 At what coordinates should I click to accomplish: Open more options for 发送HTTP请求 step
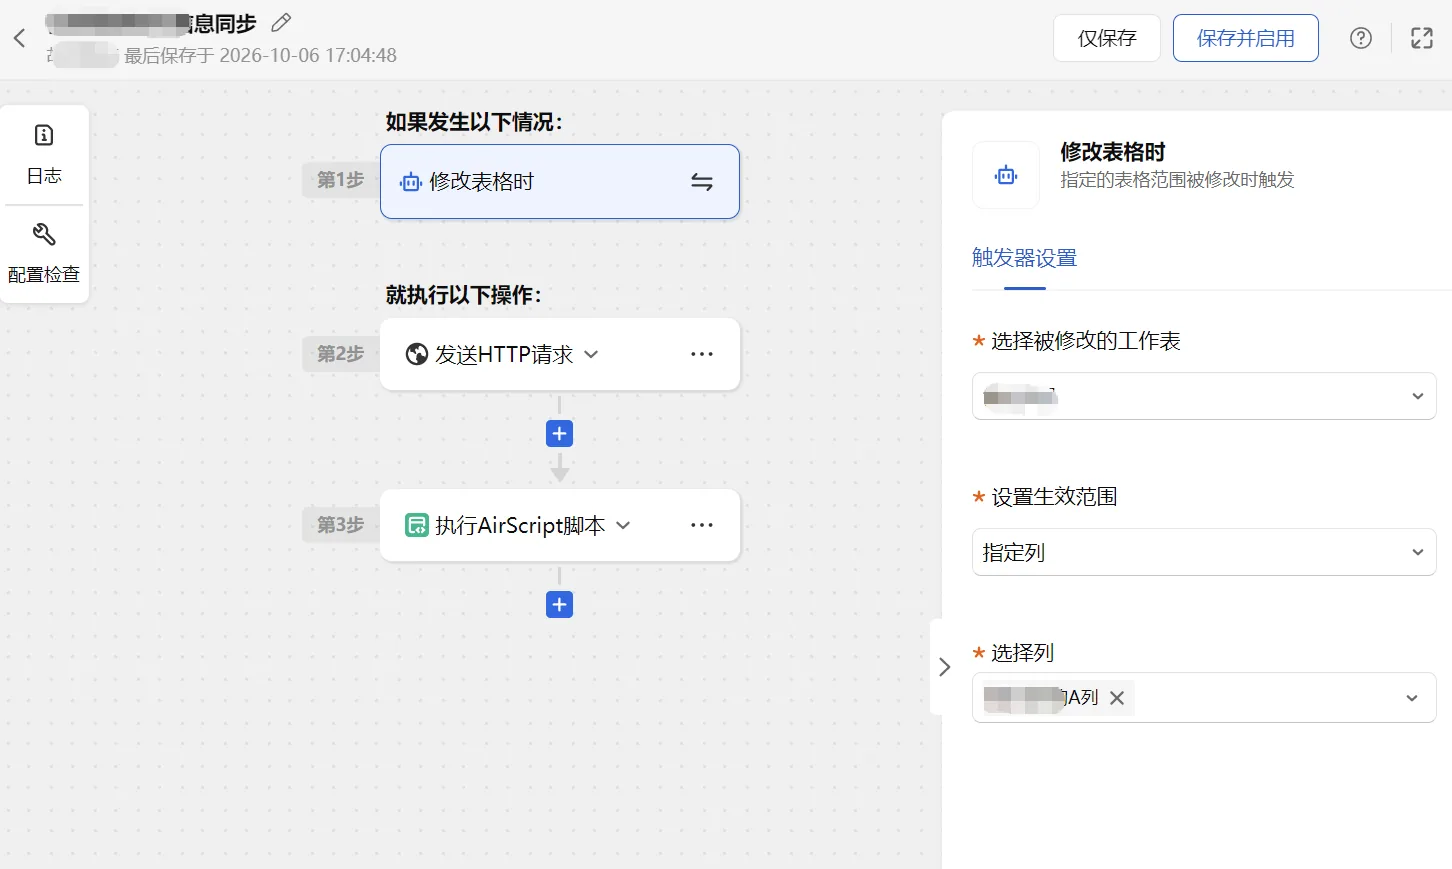pos(702,354)
